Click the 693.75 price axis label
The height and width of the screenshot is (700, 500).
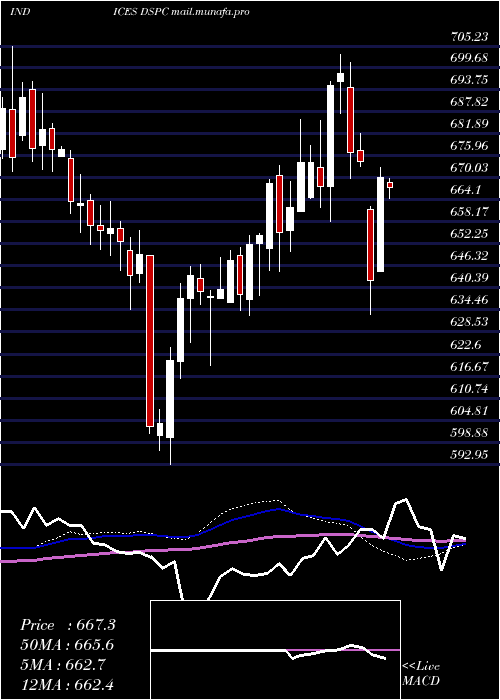pyautogui.click(x=469, y=80)
